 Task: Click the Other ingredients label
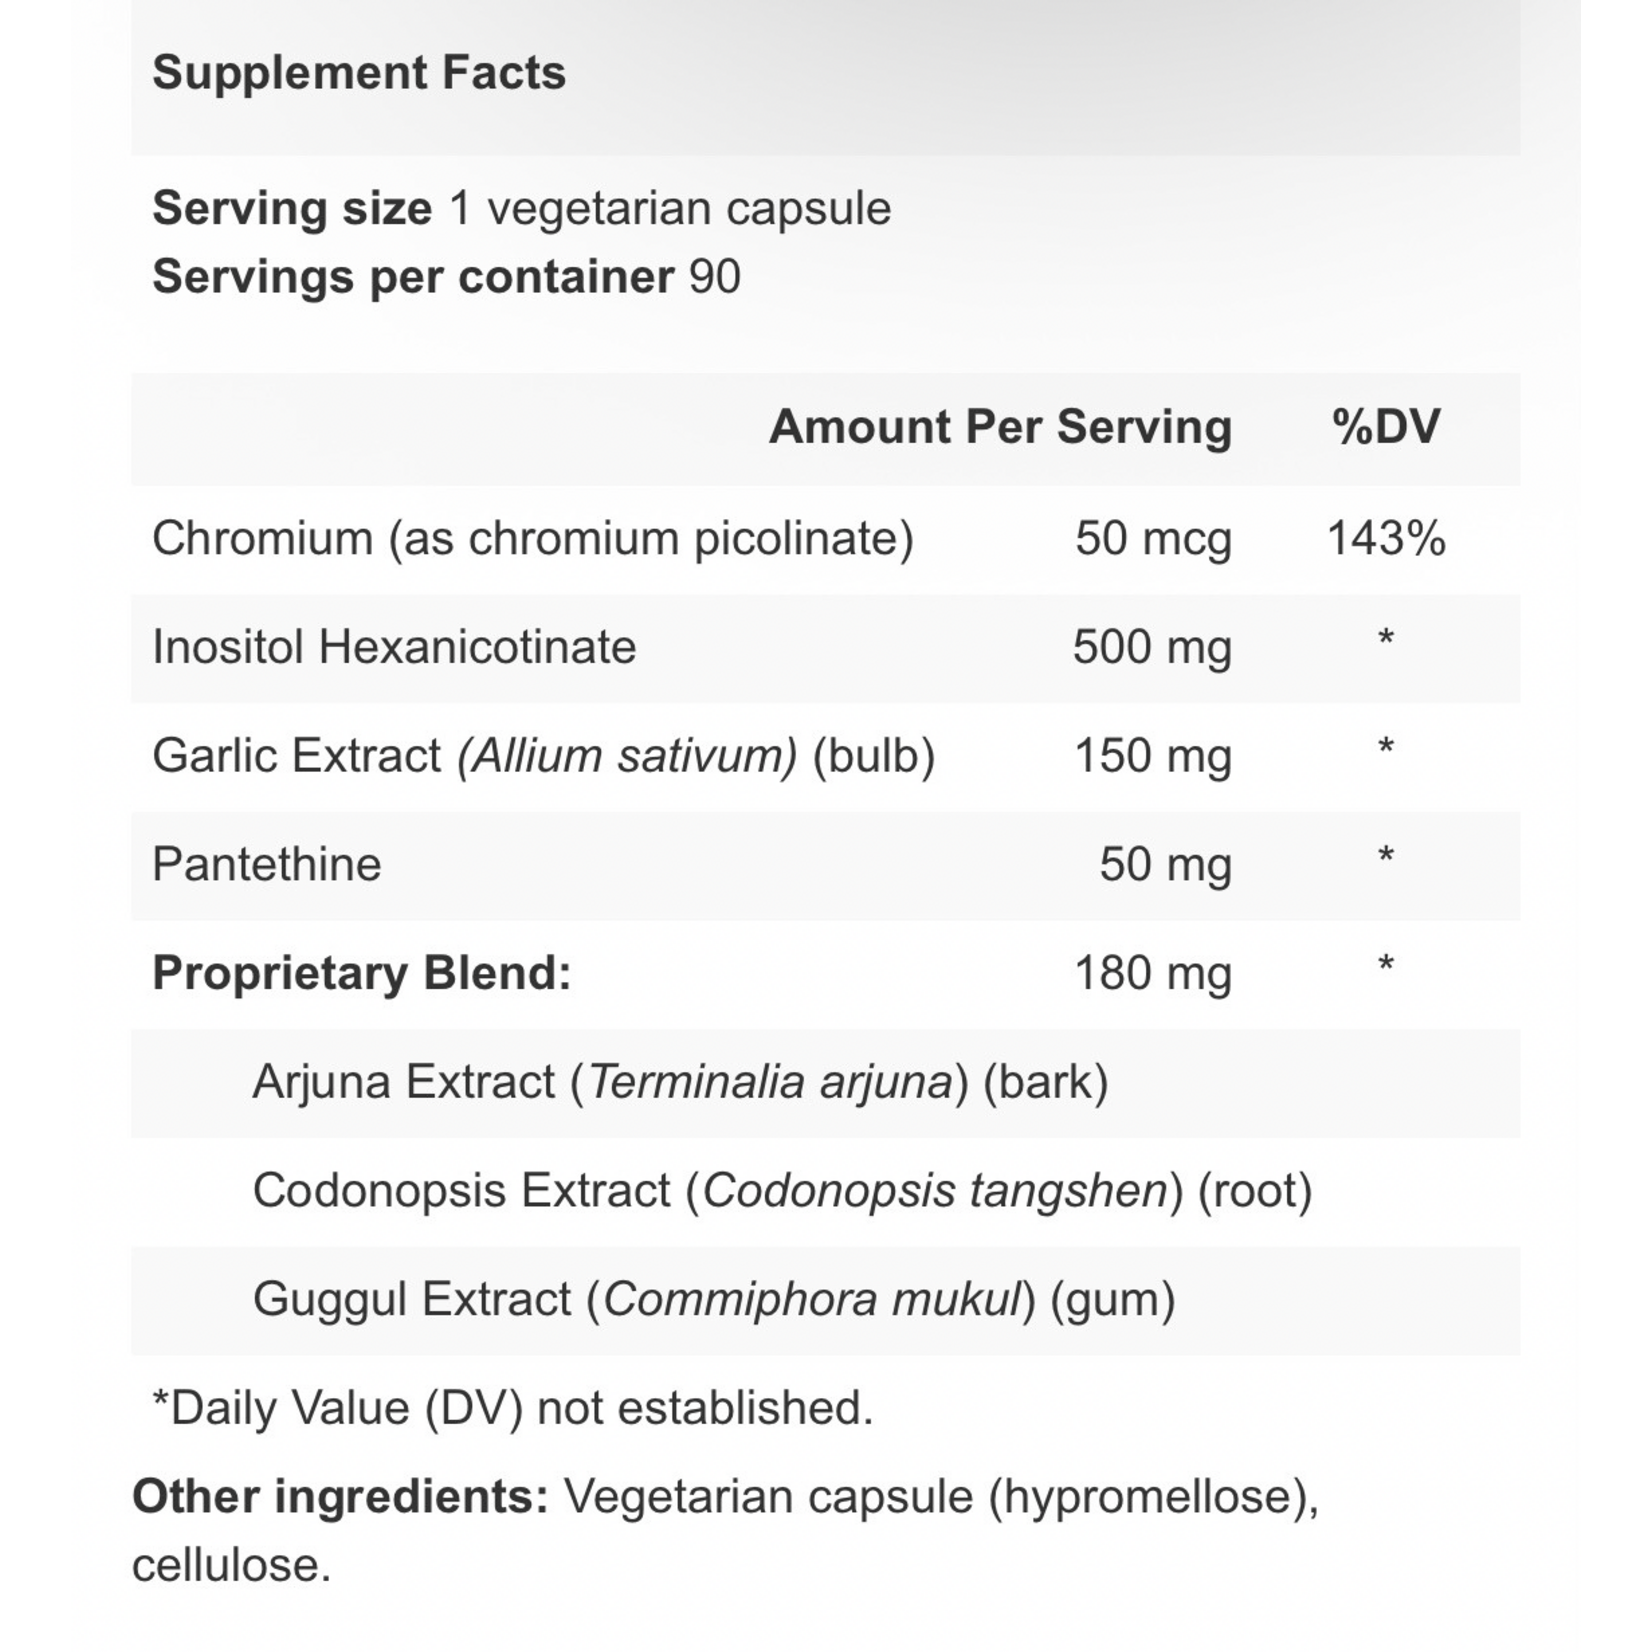click(x=340, y=1497)
